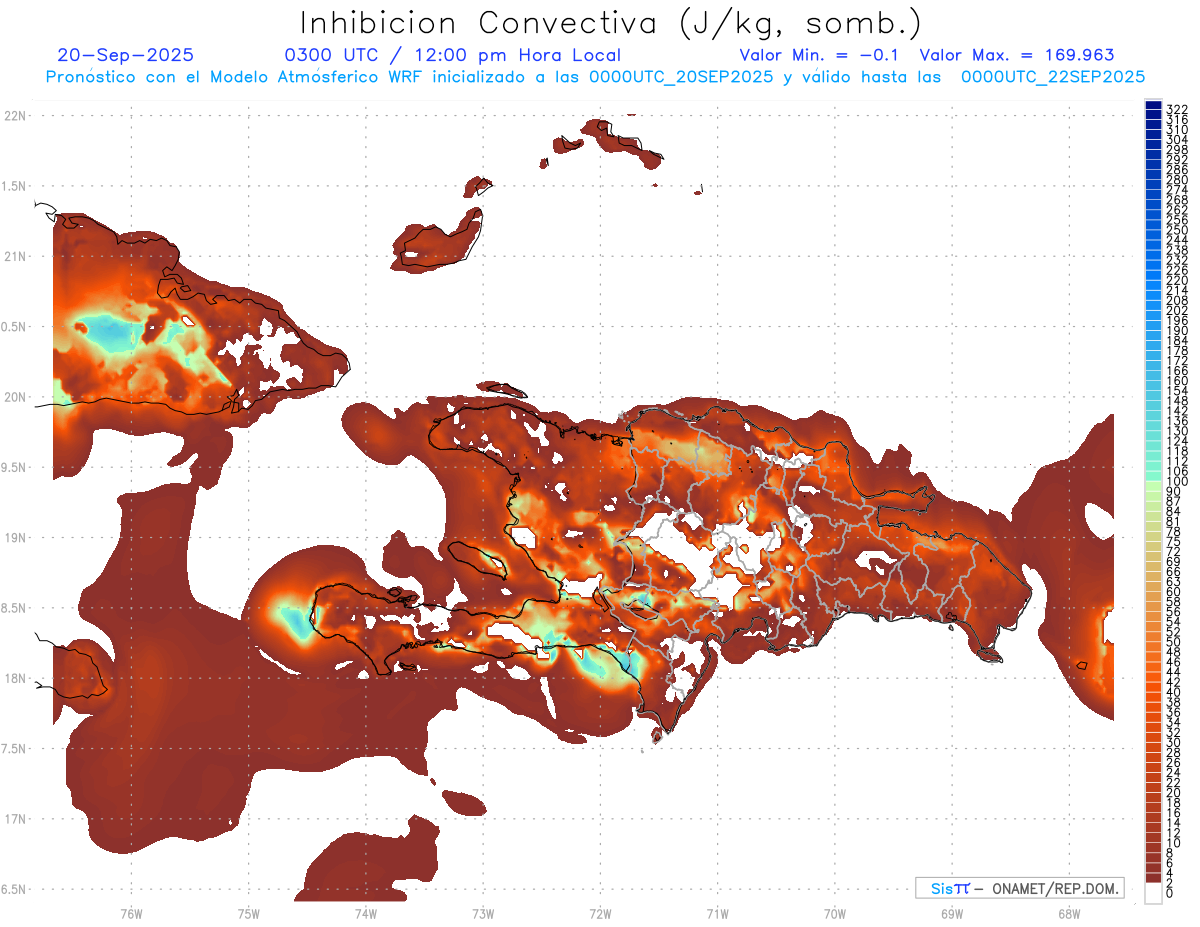Screen dimensions: 1200x927
Task: Click the latitude label '9.5N'
Action: point(14,467)
